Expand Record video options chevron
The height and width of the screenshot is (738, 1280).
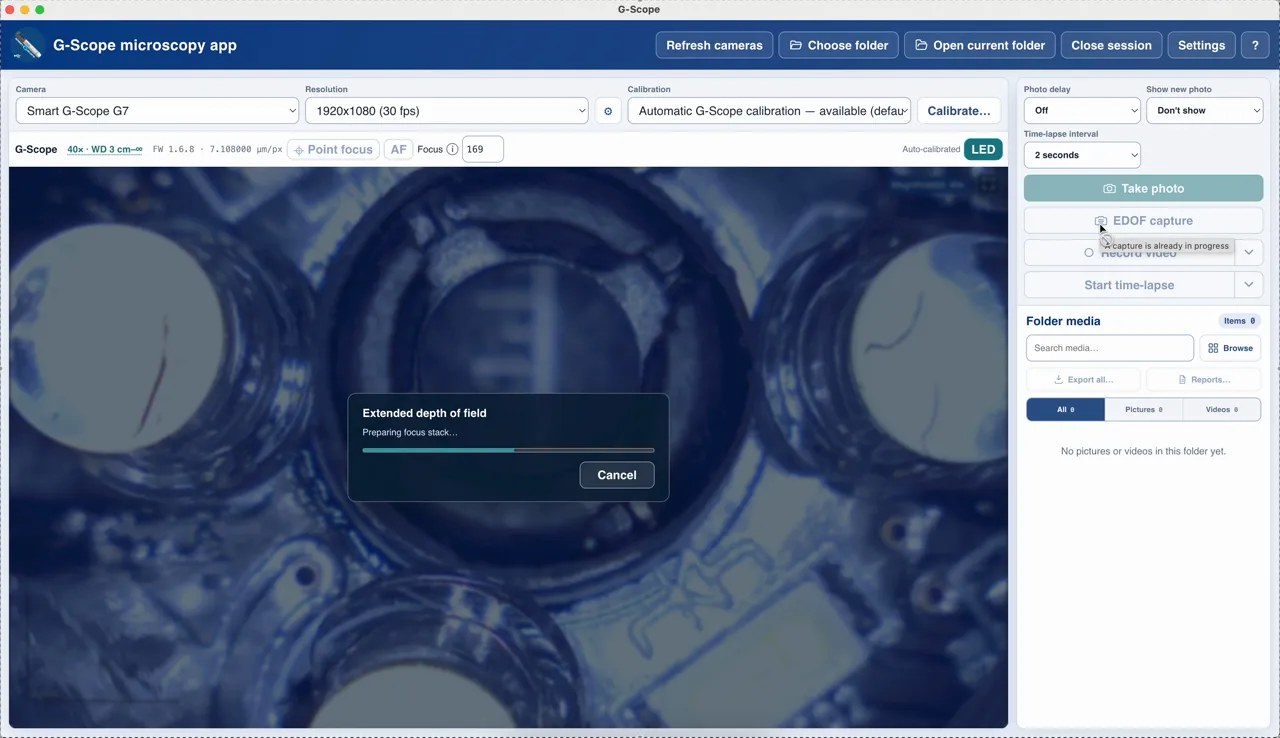tap(1249, 253)
